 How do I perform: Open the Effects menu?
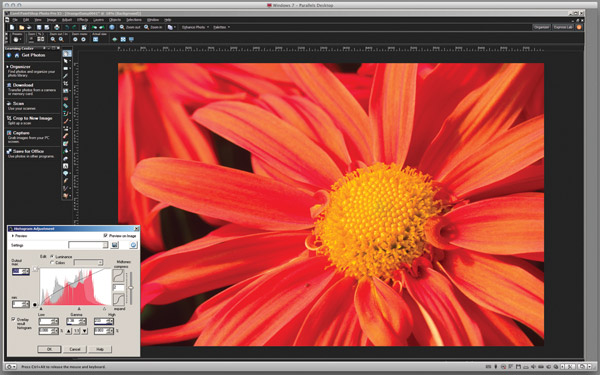click(x=83, y=20)
